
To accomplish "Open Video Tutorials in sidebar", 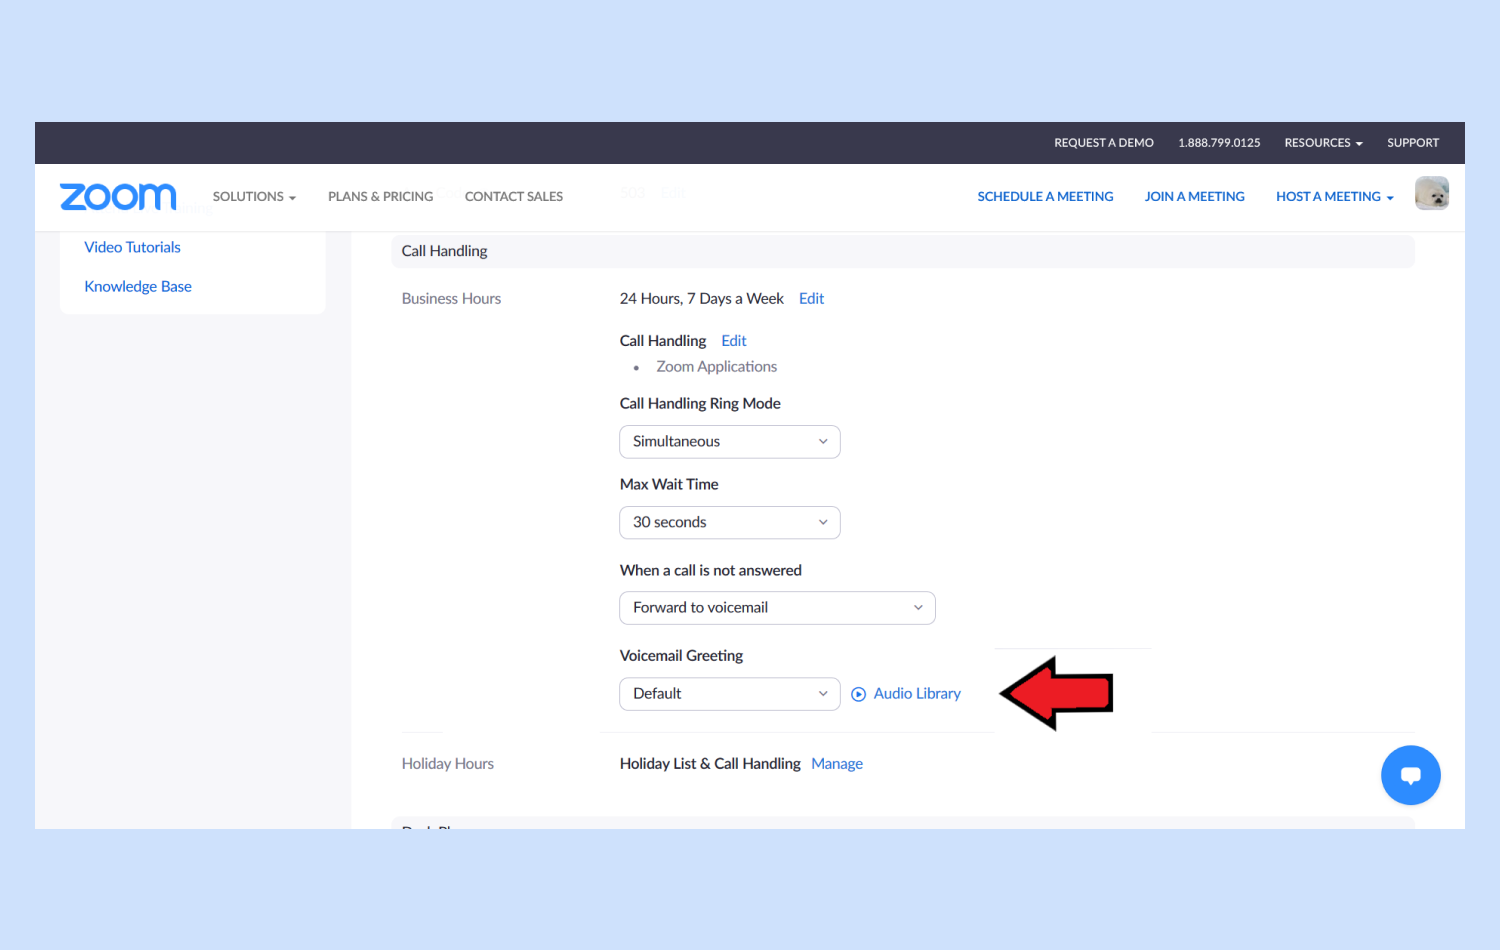I will coord(132,247).
